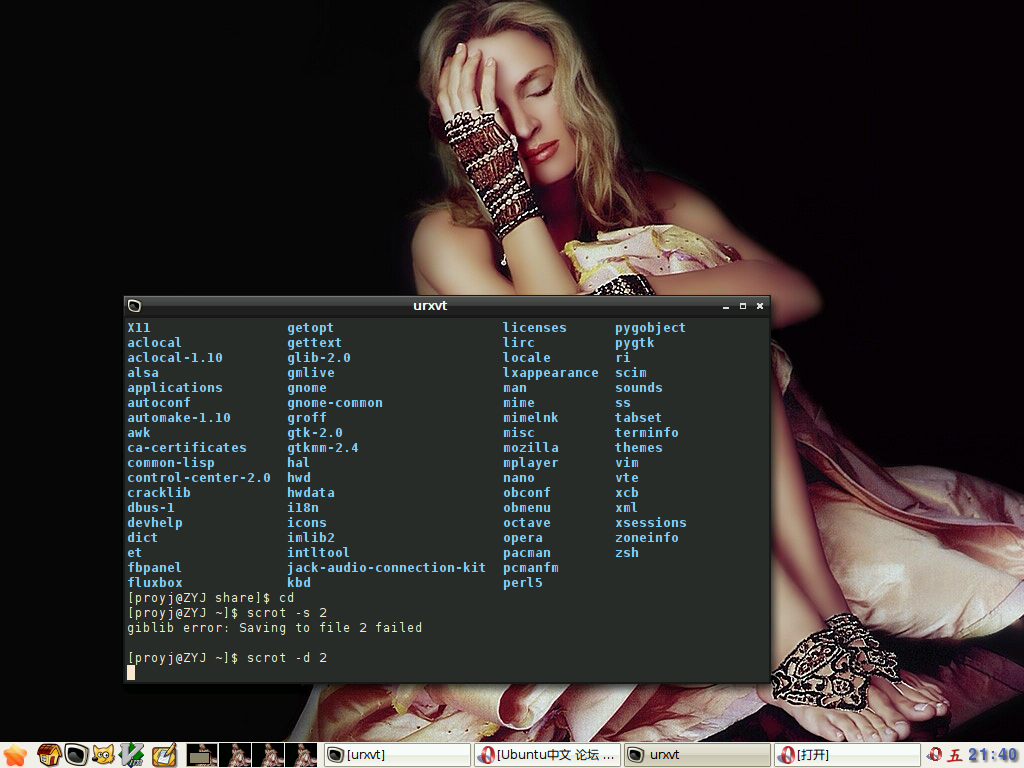This screenshot has height=768, width=1024.
Task: Maximize the urxvt window
Action: [x=743, y=306]
